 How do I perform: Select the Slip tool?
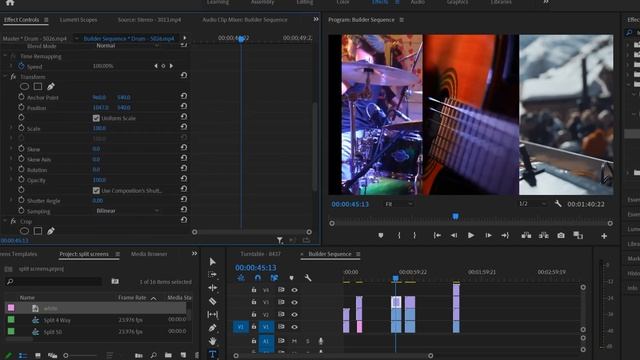point(212,314)
